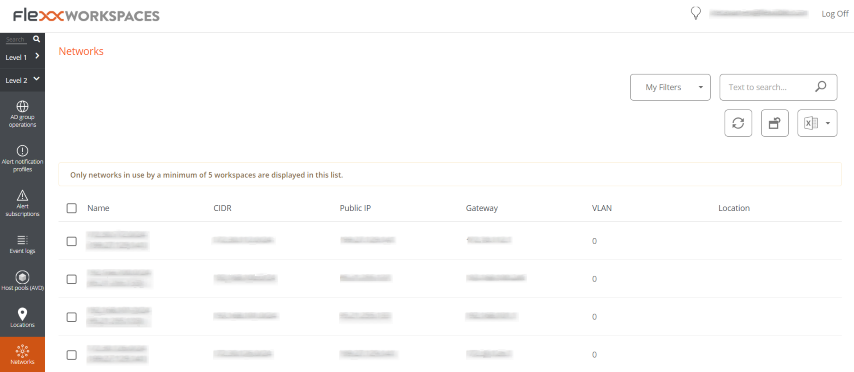Click the blurred user account name in header
The height and width of the screenshot is (372, 854).
(759, 14)
